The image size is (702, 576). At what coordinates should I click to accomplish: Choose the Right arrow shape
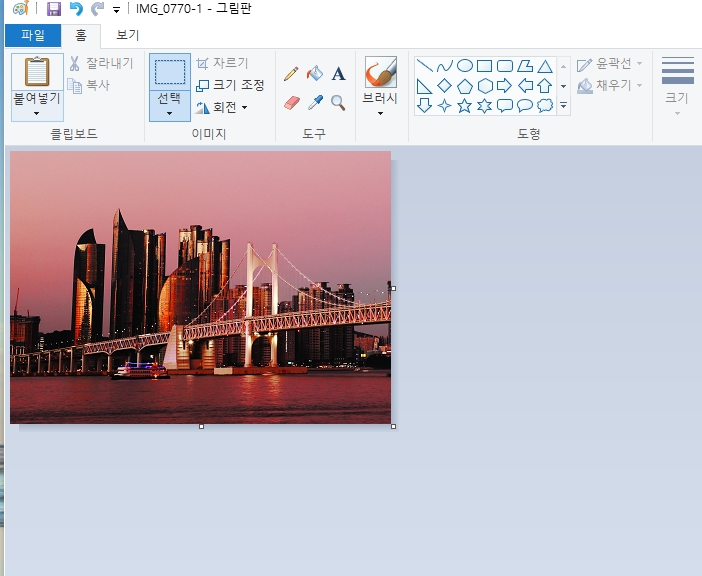(x=504, y=85)
